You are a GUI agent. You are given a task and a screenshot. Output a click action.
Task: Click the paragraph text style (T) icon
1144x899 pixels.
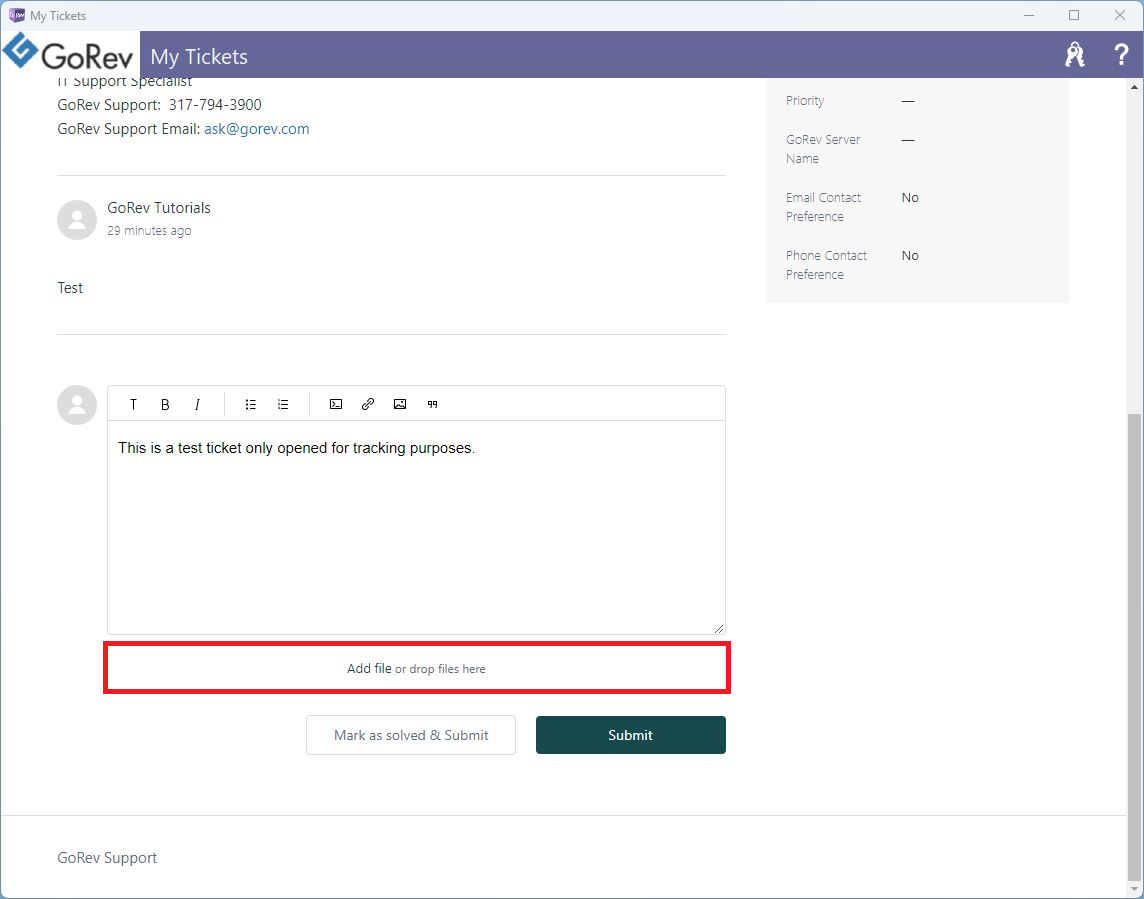[133, 404]
